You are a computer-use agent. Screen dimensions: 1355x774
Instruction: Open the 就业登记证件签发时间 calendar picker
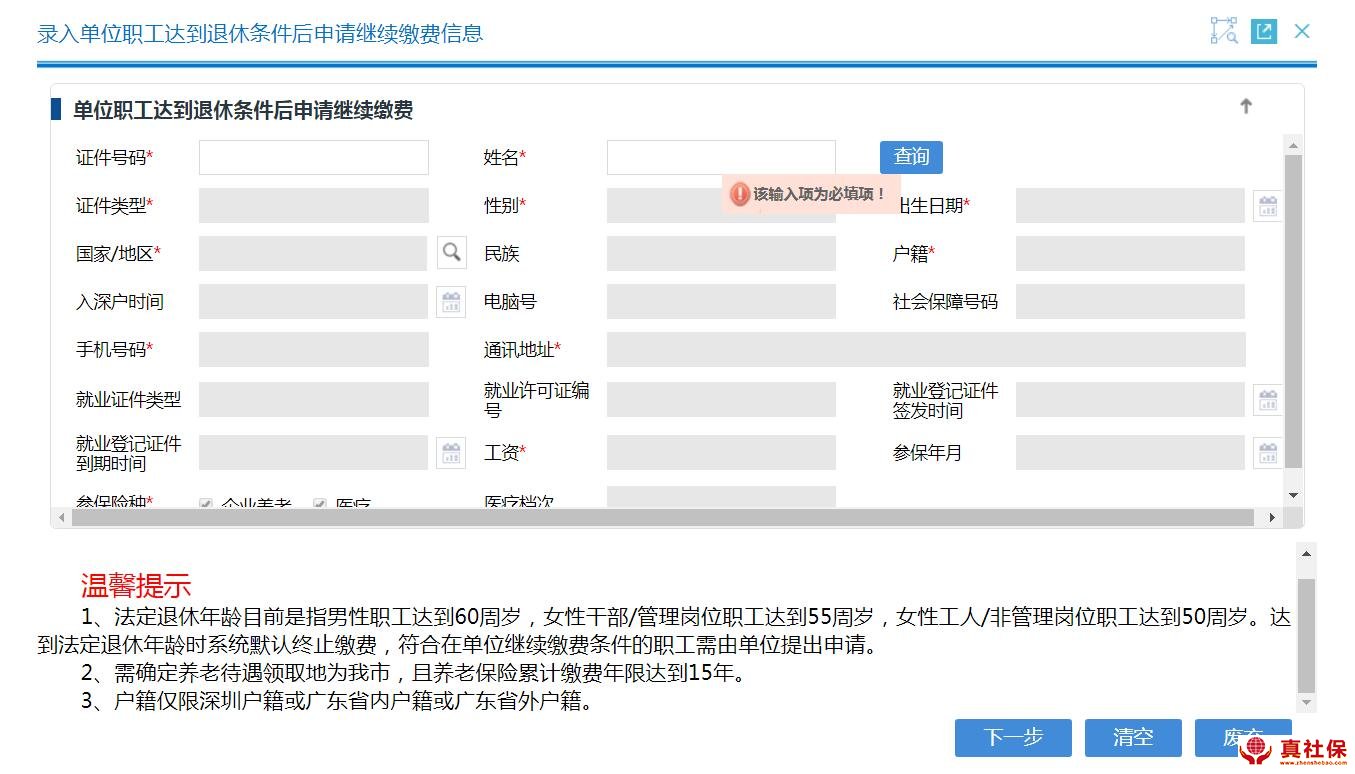[1267, 401]
